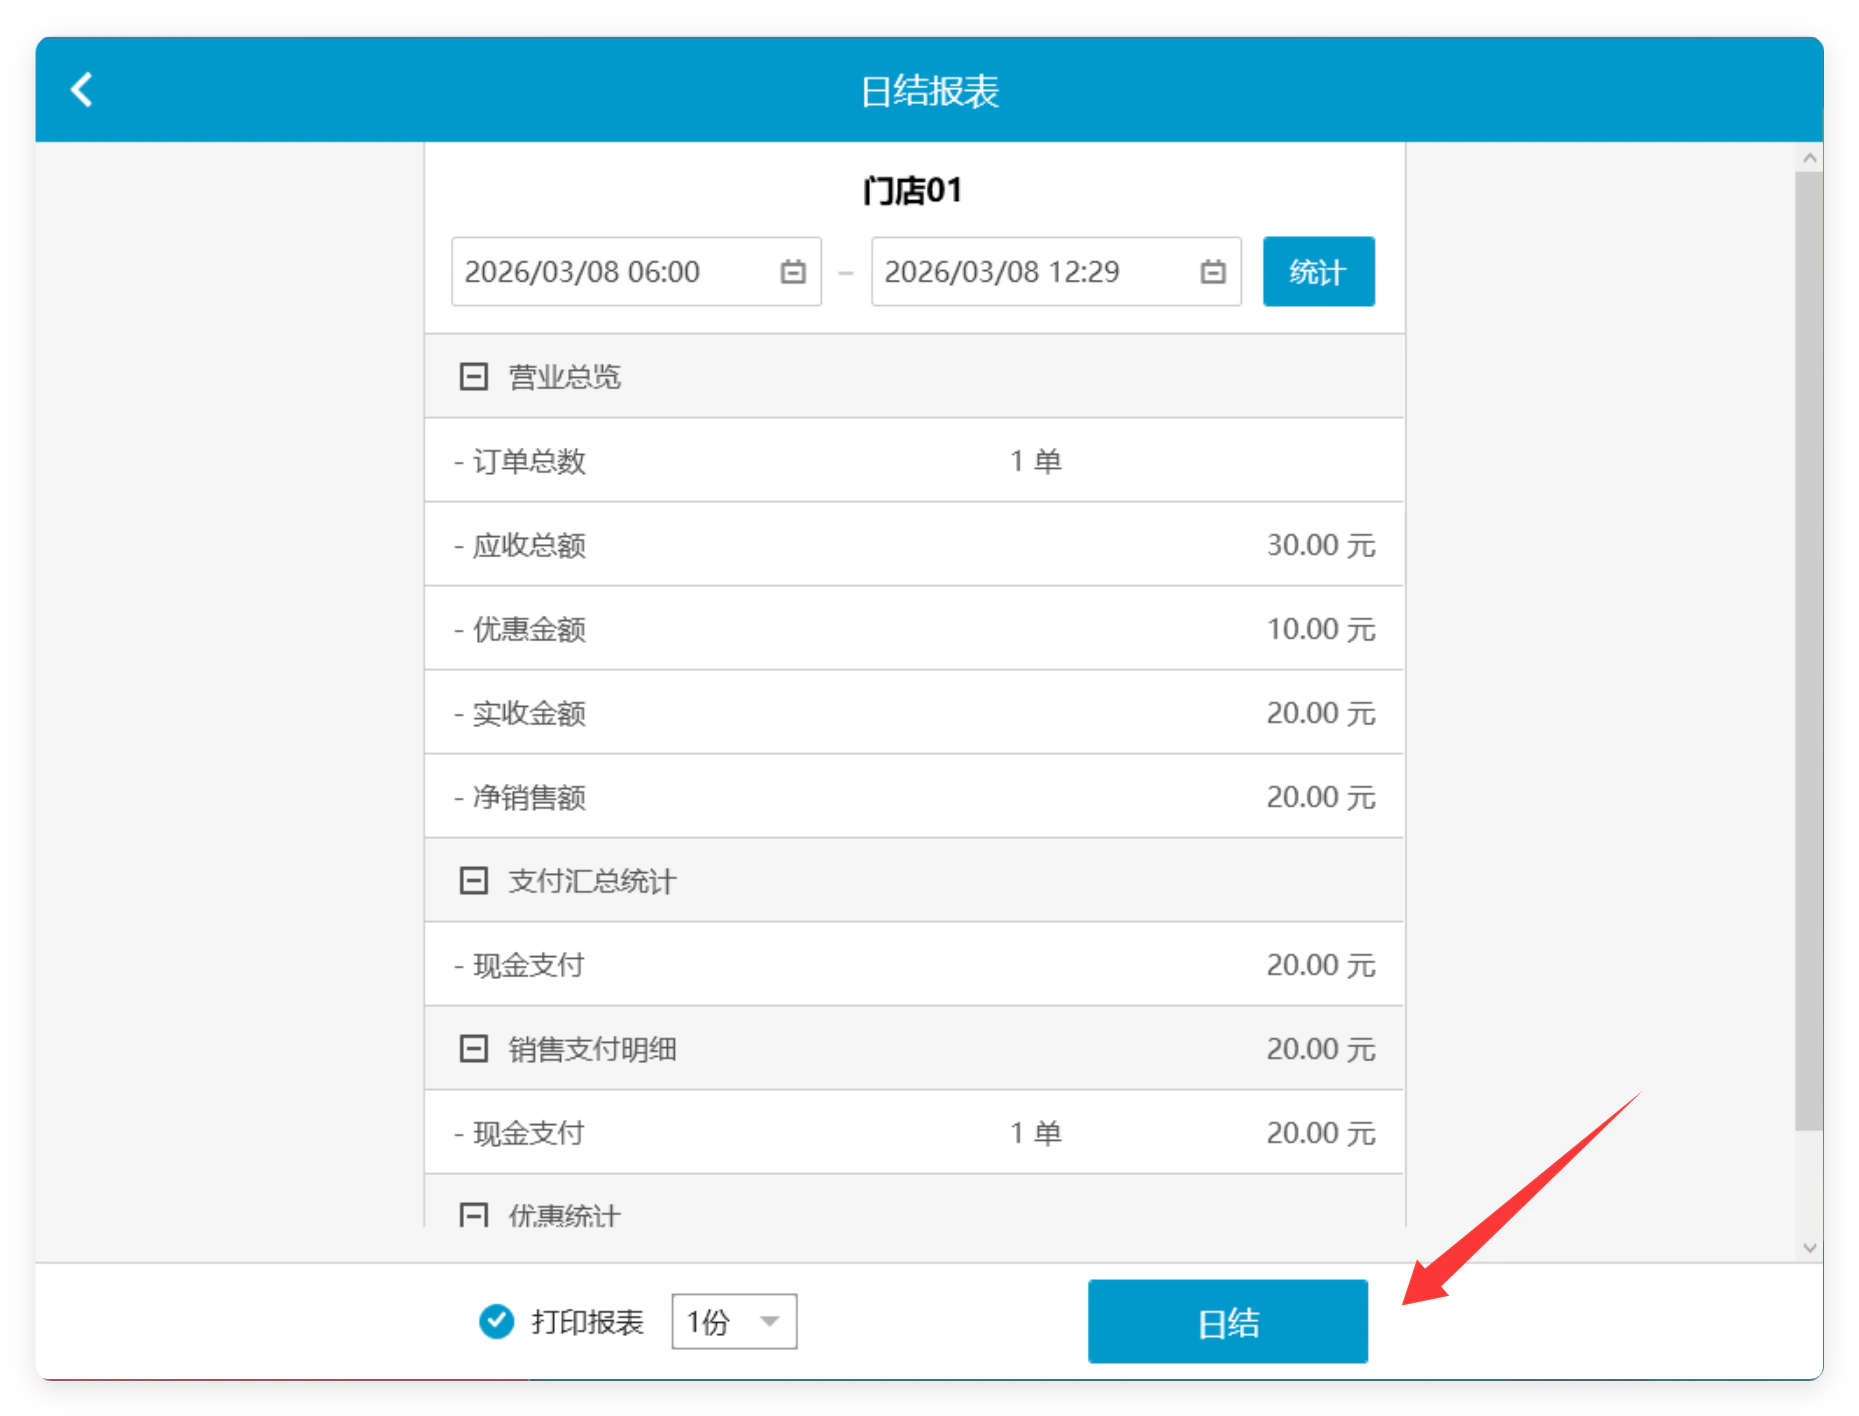This screenshot has height=1416, width=1859.
Task: Uncheck the 打印报表 checkbox
Action: [496, 1321]
